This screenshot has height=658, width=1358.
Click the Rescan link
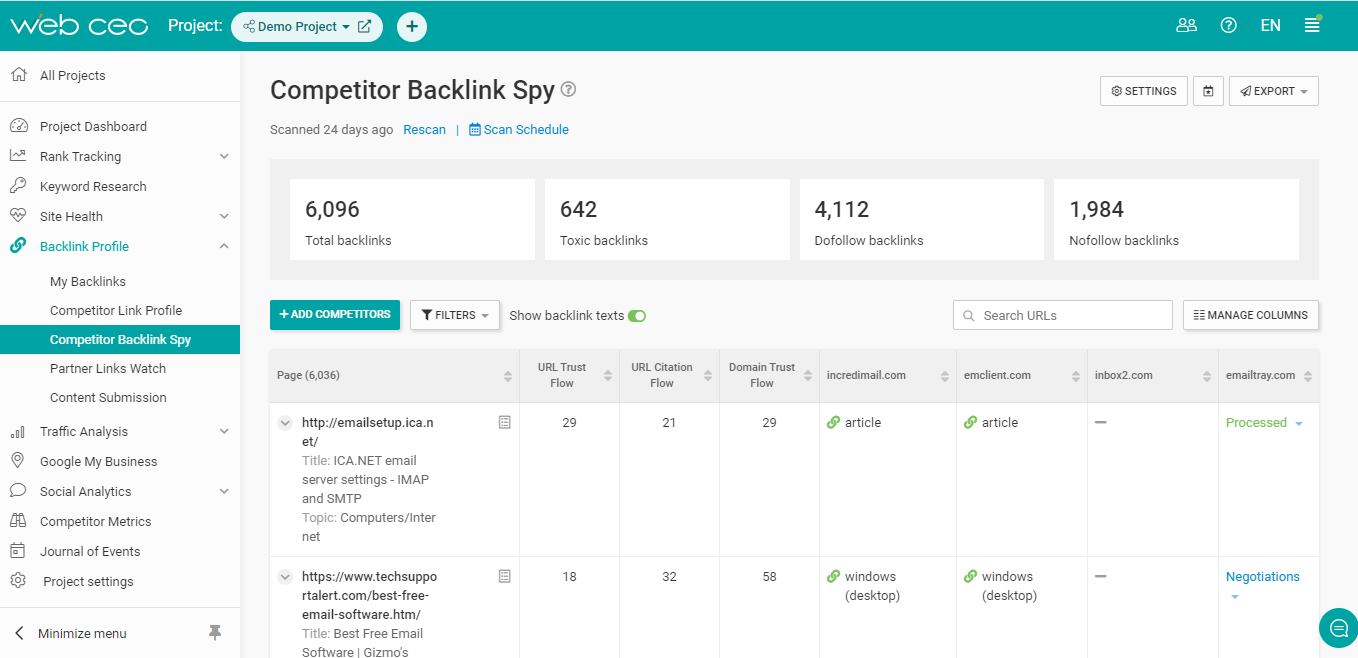click(425, 130)
